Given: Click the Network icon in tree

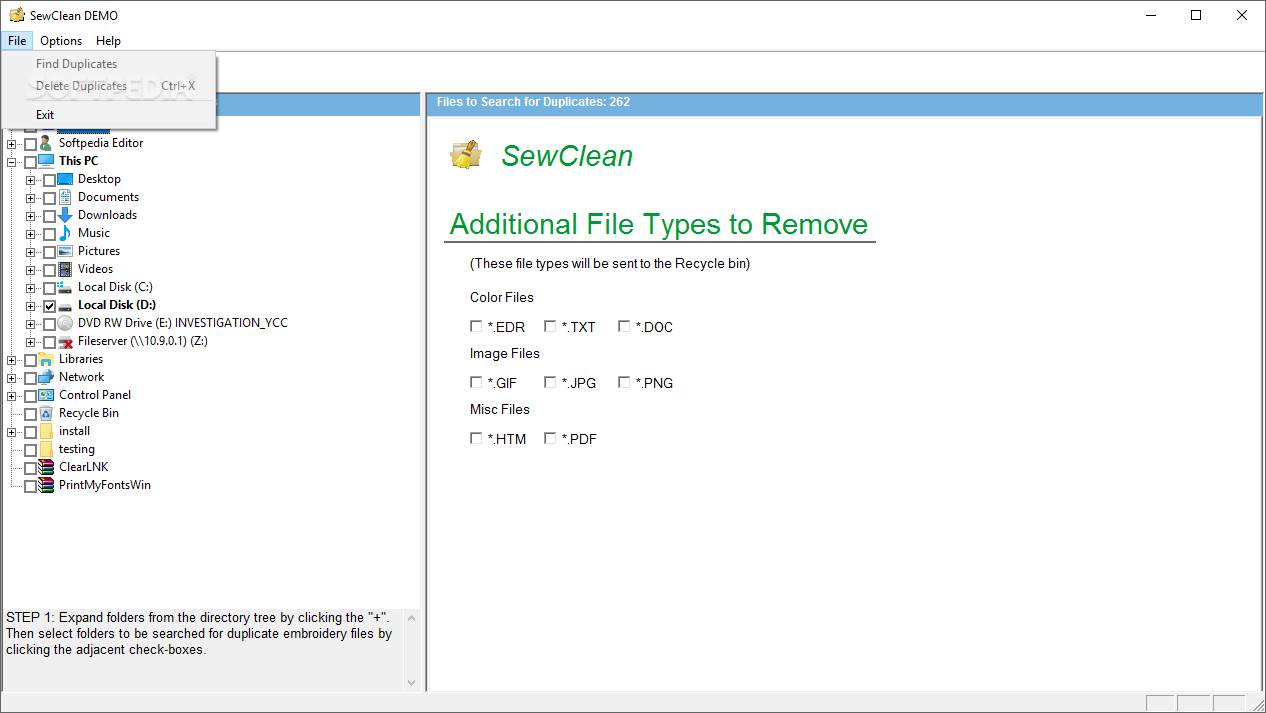Looking at the screenshot, I should 46,377.
